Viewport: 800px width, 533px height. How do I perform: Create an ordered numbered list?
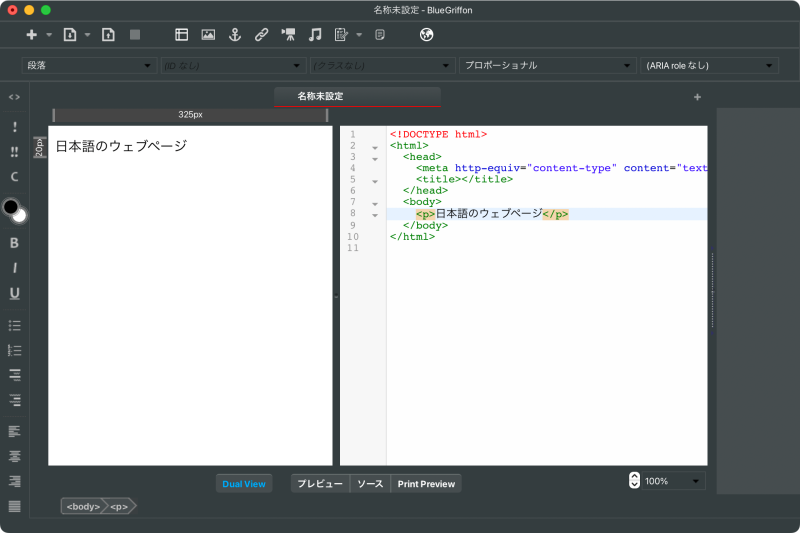[14, 350]
